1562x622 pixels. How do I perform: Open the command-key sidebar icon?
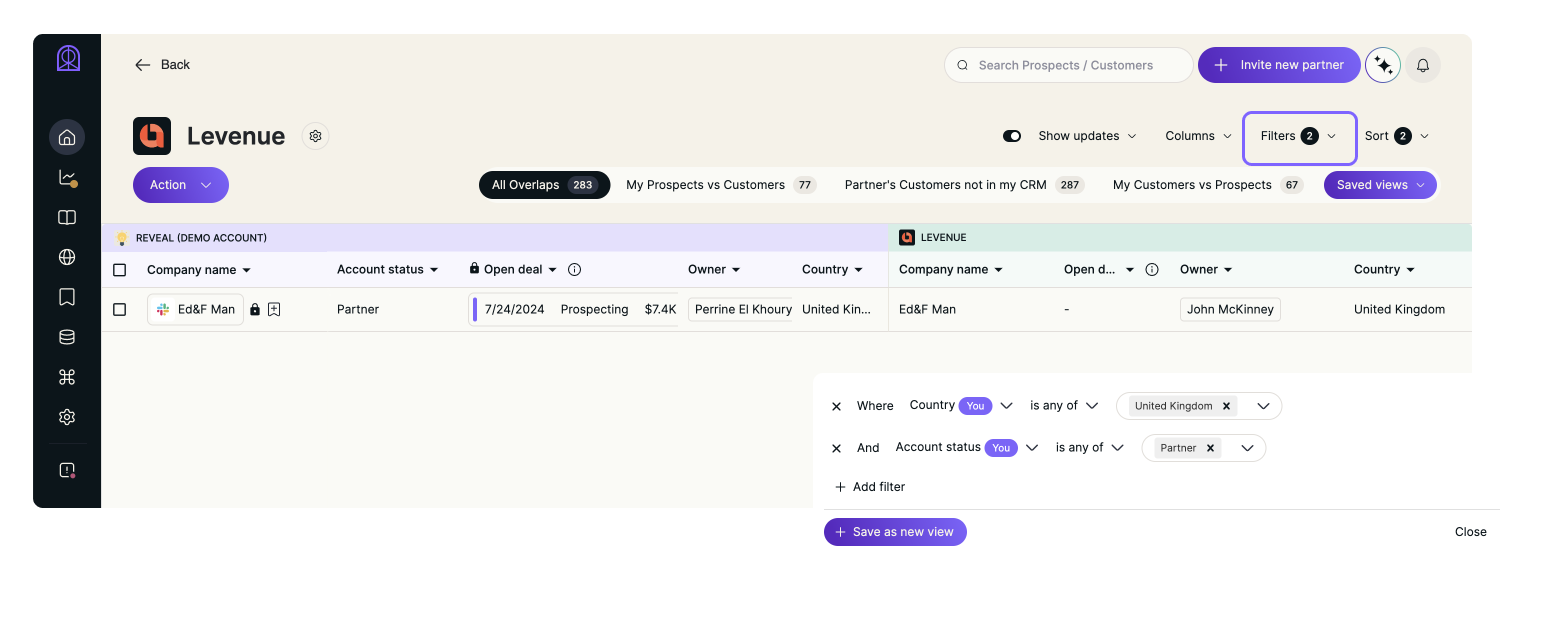(67, 377)
